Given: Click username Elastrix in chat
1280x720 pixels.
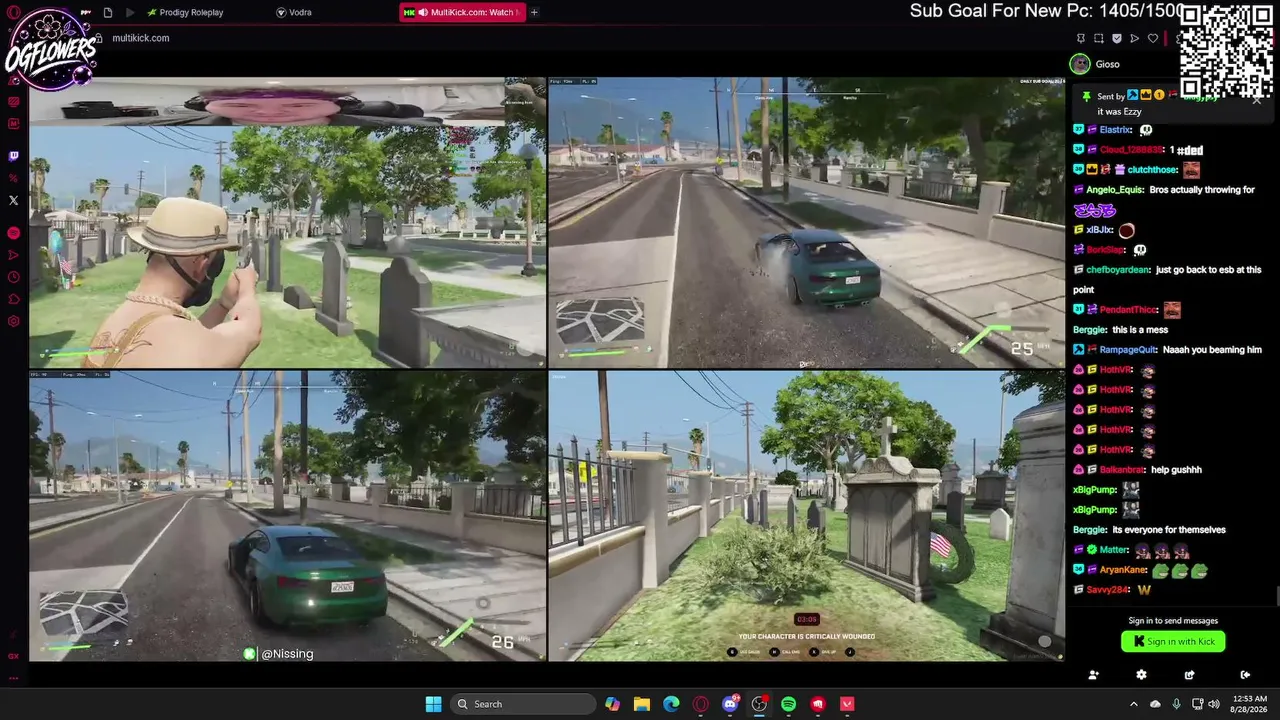Looking at the screenshot, I should [1115, 130].
